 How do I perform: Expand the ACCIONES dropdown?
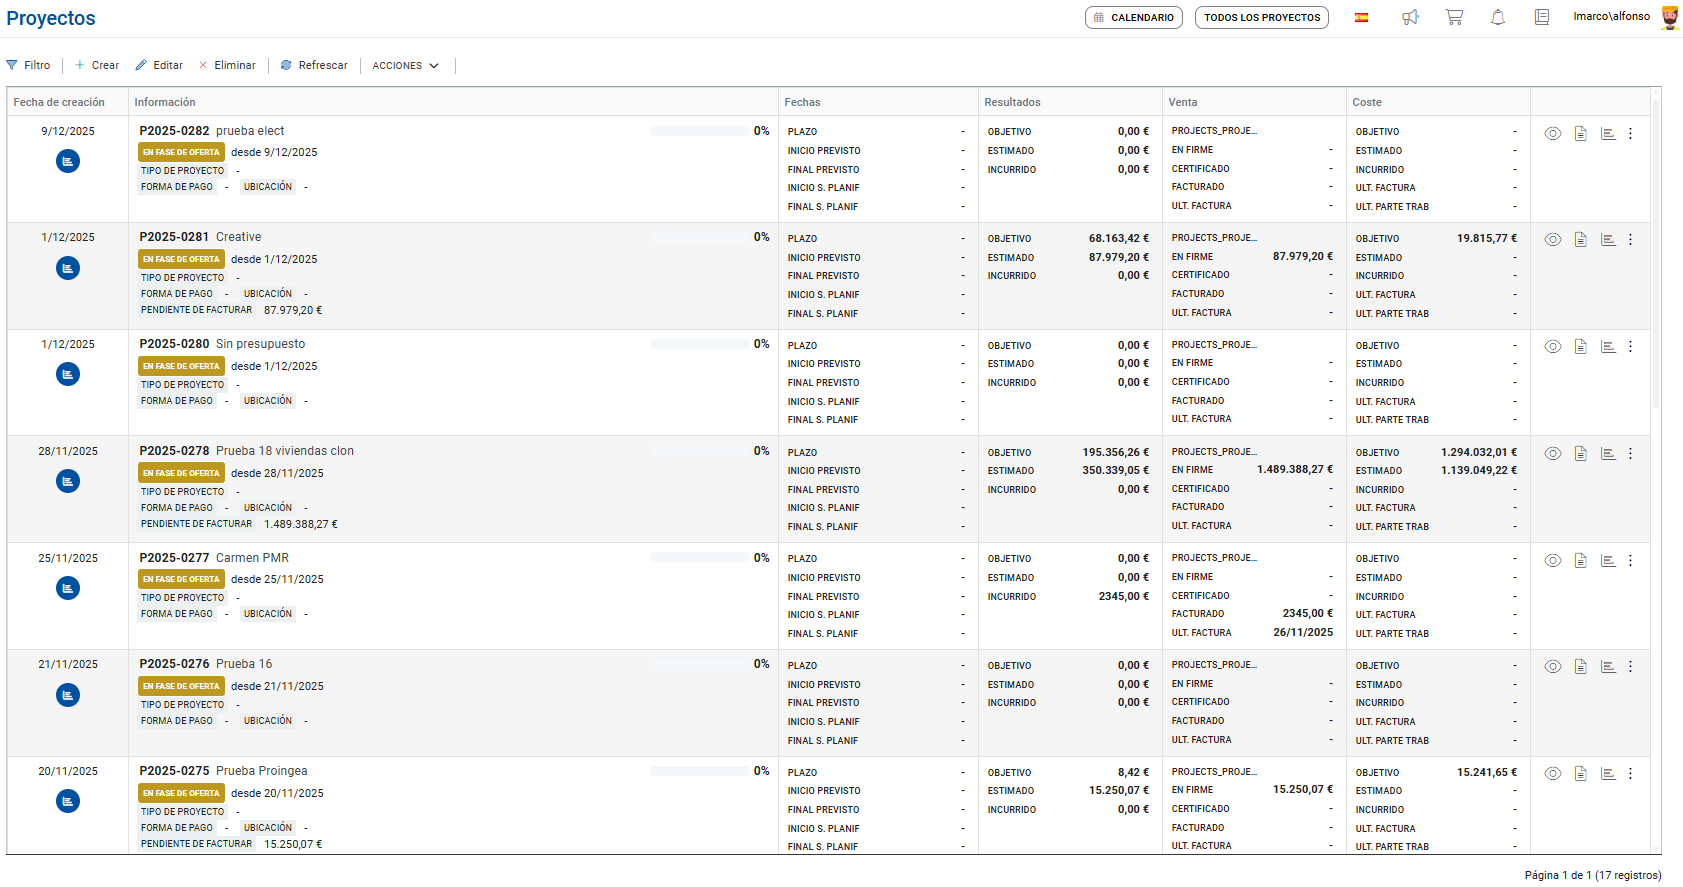pos(405,66)
